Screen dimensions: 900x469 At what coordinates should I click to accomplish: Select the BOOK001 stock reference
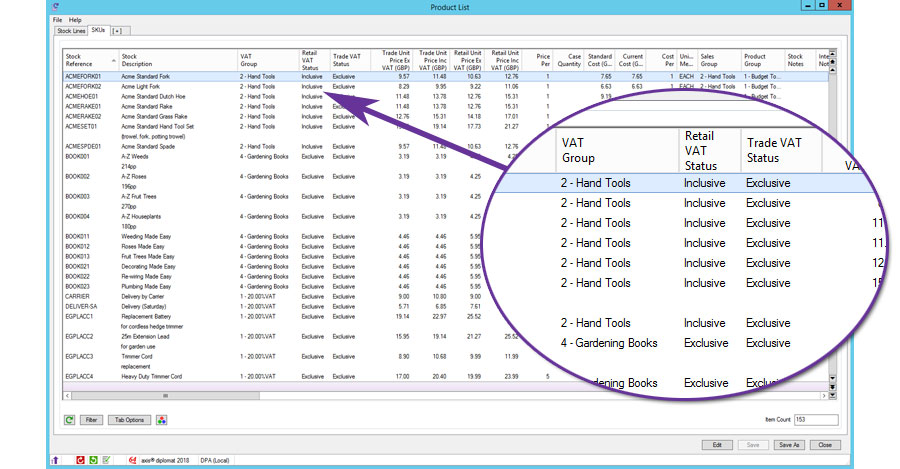[77, 156]
